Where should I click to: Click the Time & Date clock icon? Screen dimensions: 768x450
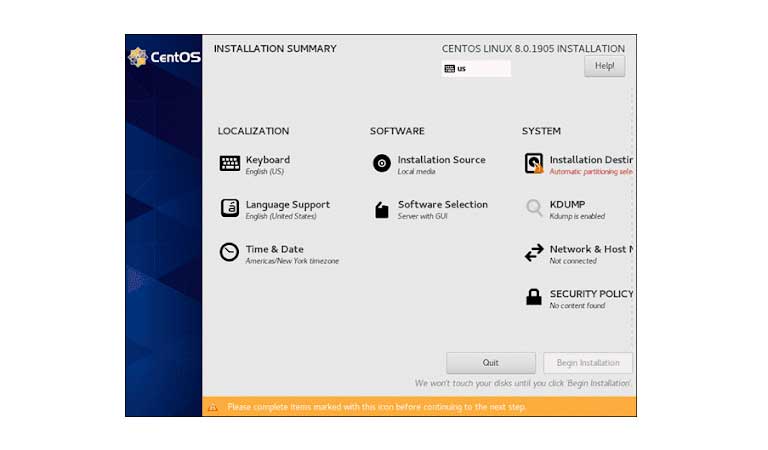pyautogui.click(x=229, y=253)
